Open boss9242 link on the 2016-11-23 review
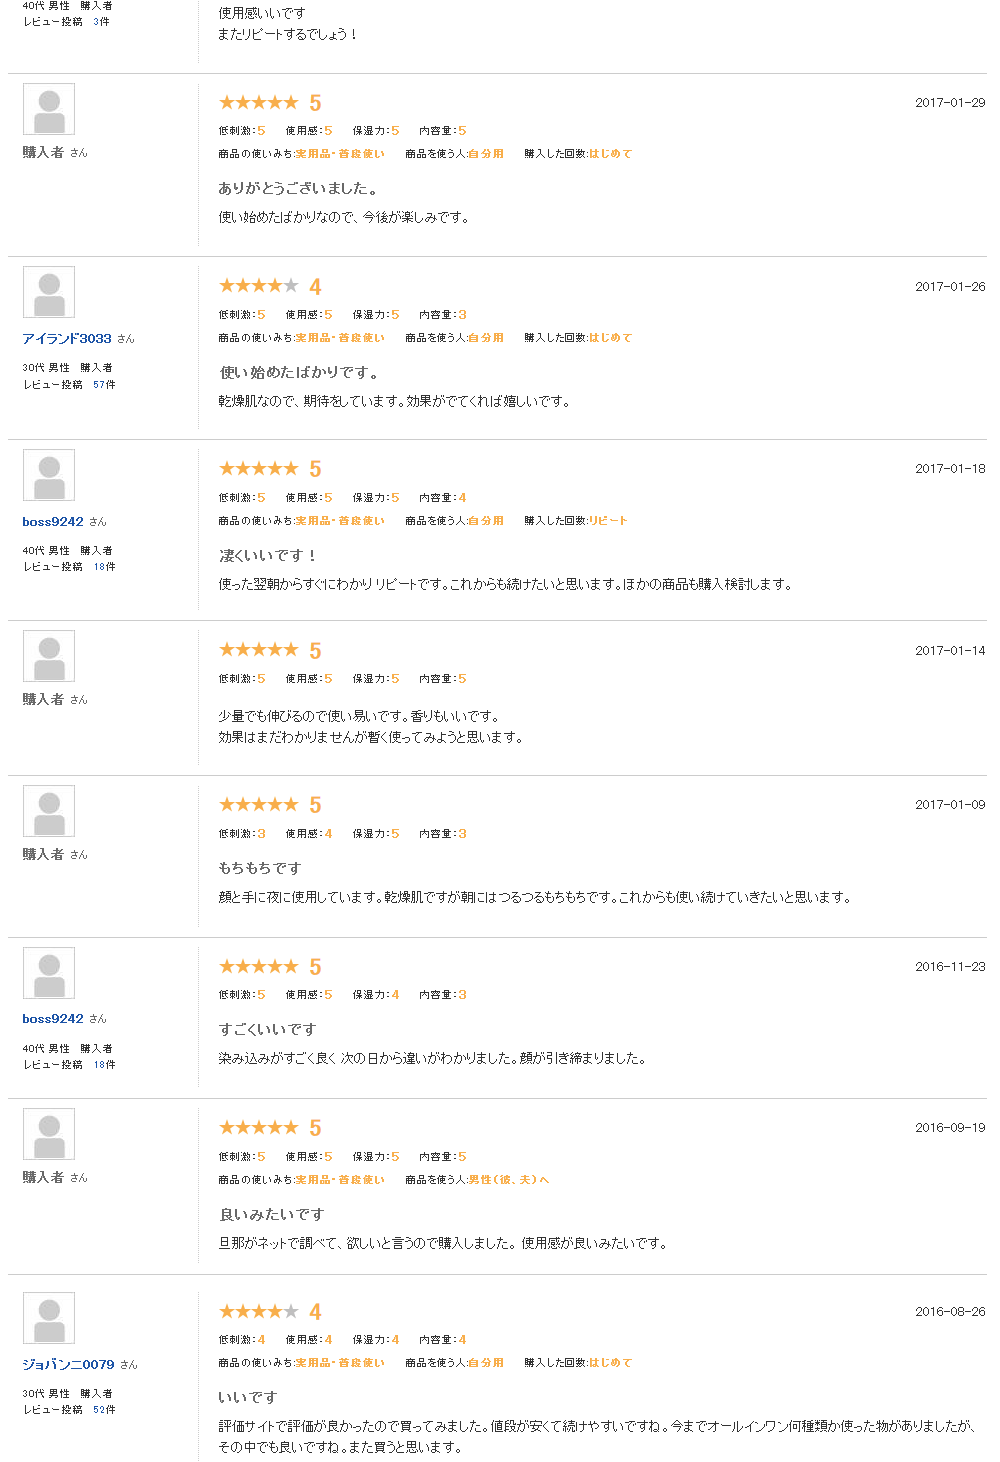This screenshot has height=1462, width=1000. (x=53, y=1019)
